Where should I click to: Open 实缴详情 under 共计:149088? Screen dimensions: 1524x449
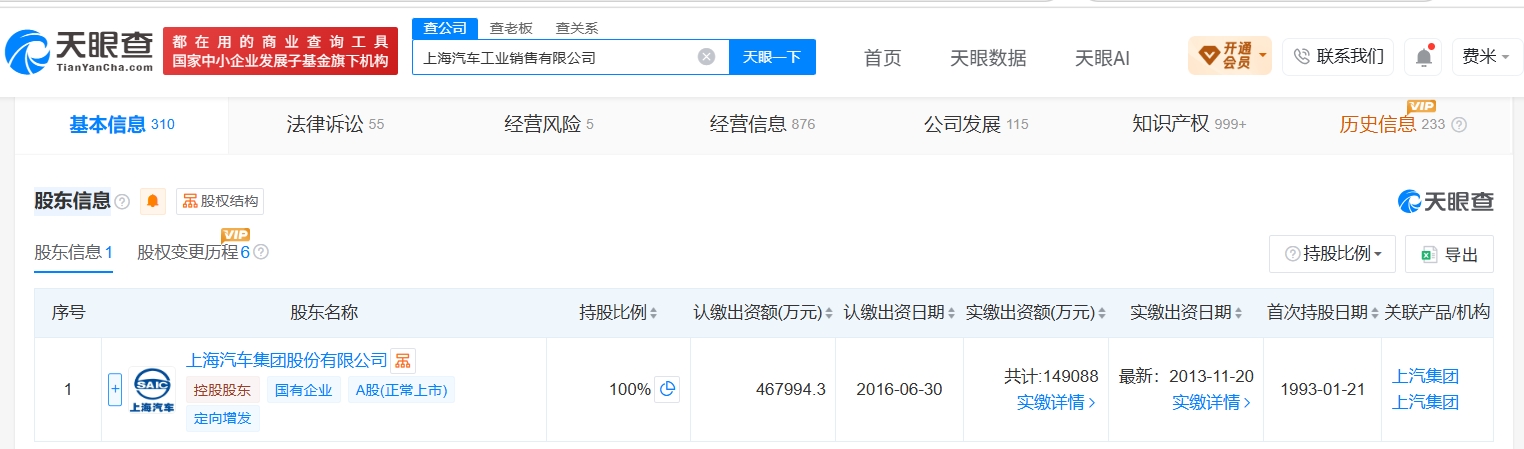1056,402
